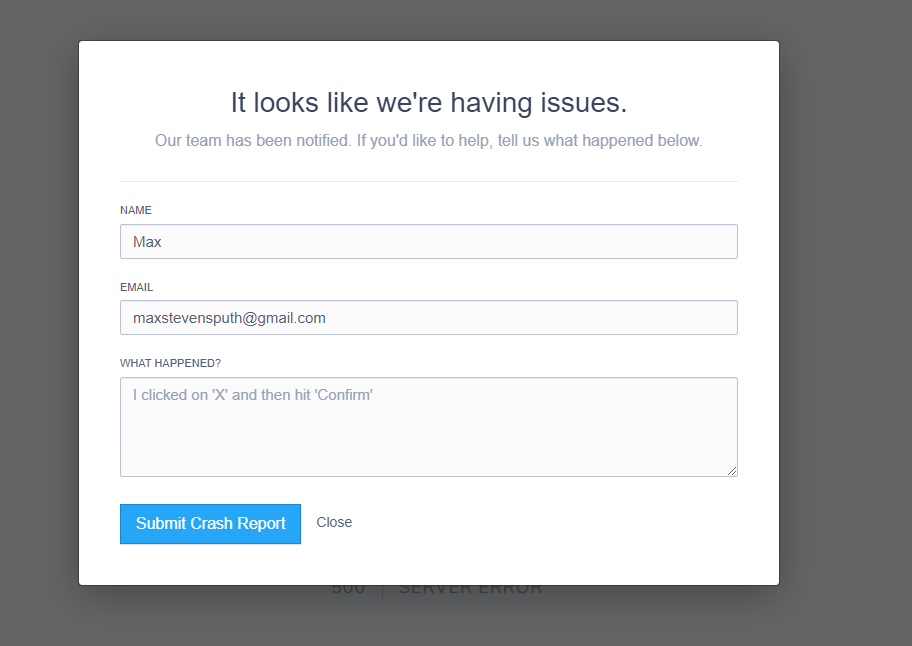Screen dimensions: 912x646
Task: Grab the text area resize handle
Action: tap(732, 471)
